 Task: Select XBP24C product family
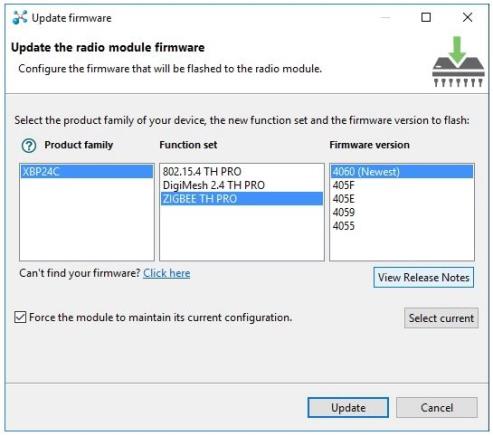(87, 172)
